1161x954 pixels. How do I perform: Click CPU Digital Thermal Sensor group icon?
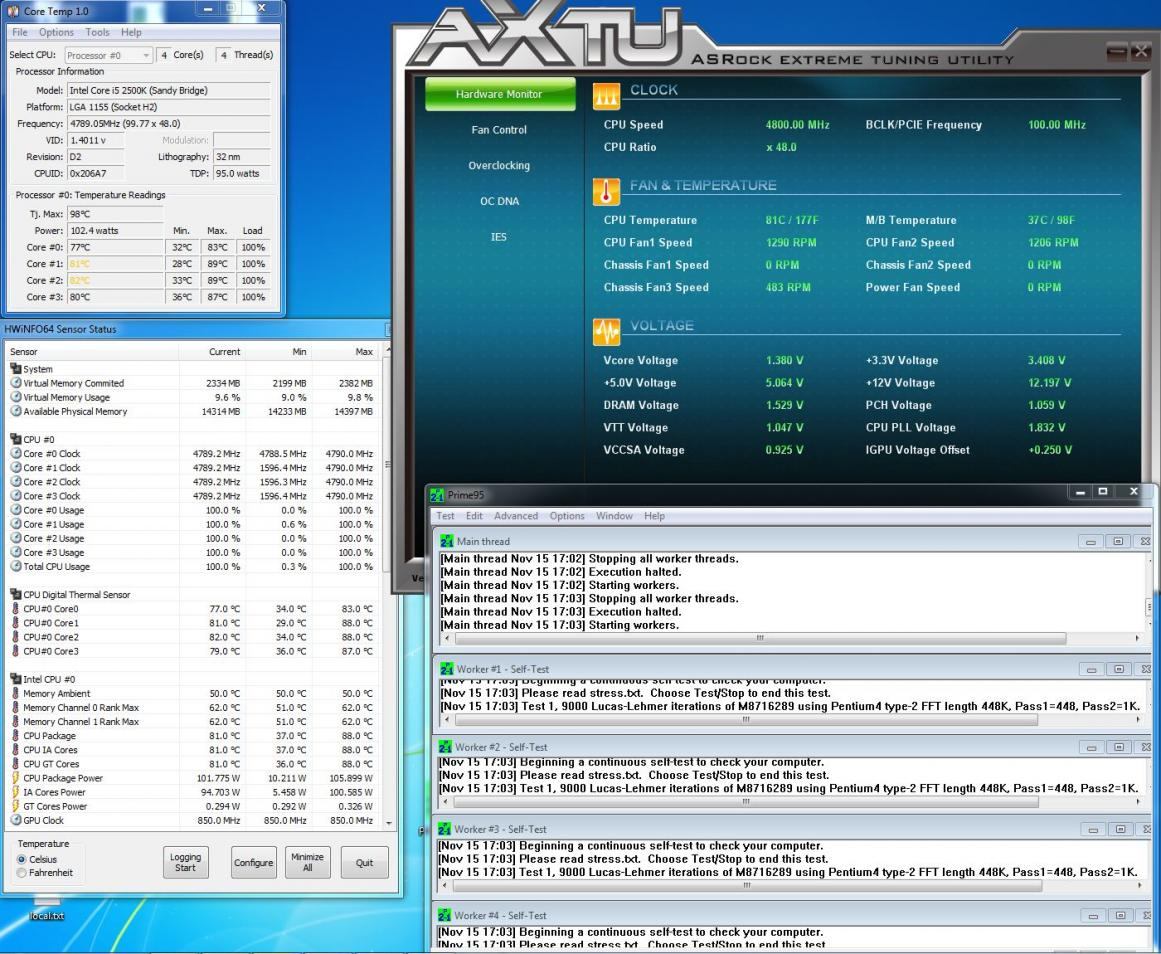[x=15, y=594]
